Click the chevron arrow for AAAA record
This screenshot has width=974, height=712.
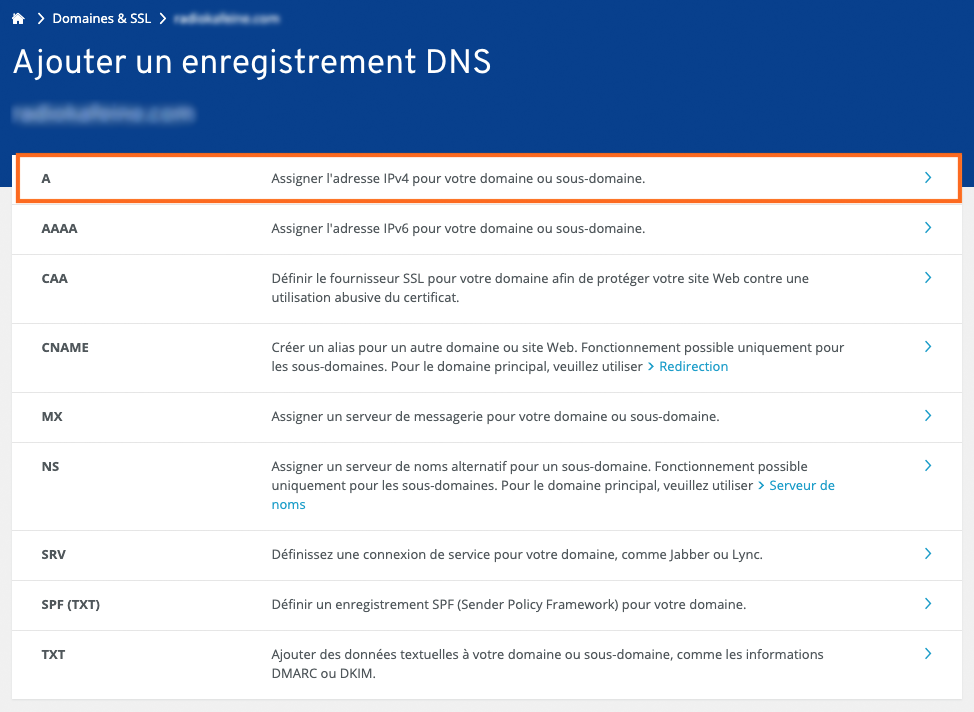[928, 228]
